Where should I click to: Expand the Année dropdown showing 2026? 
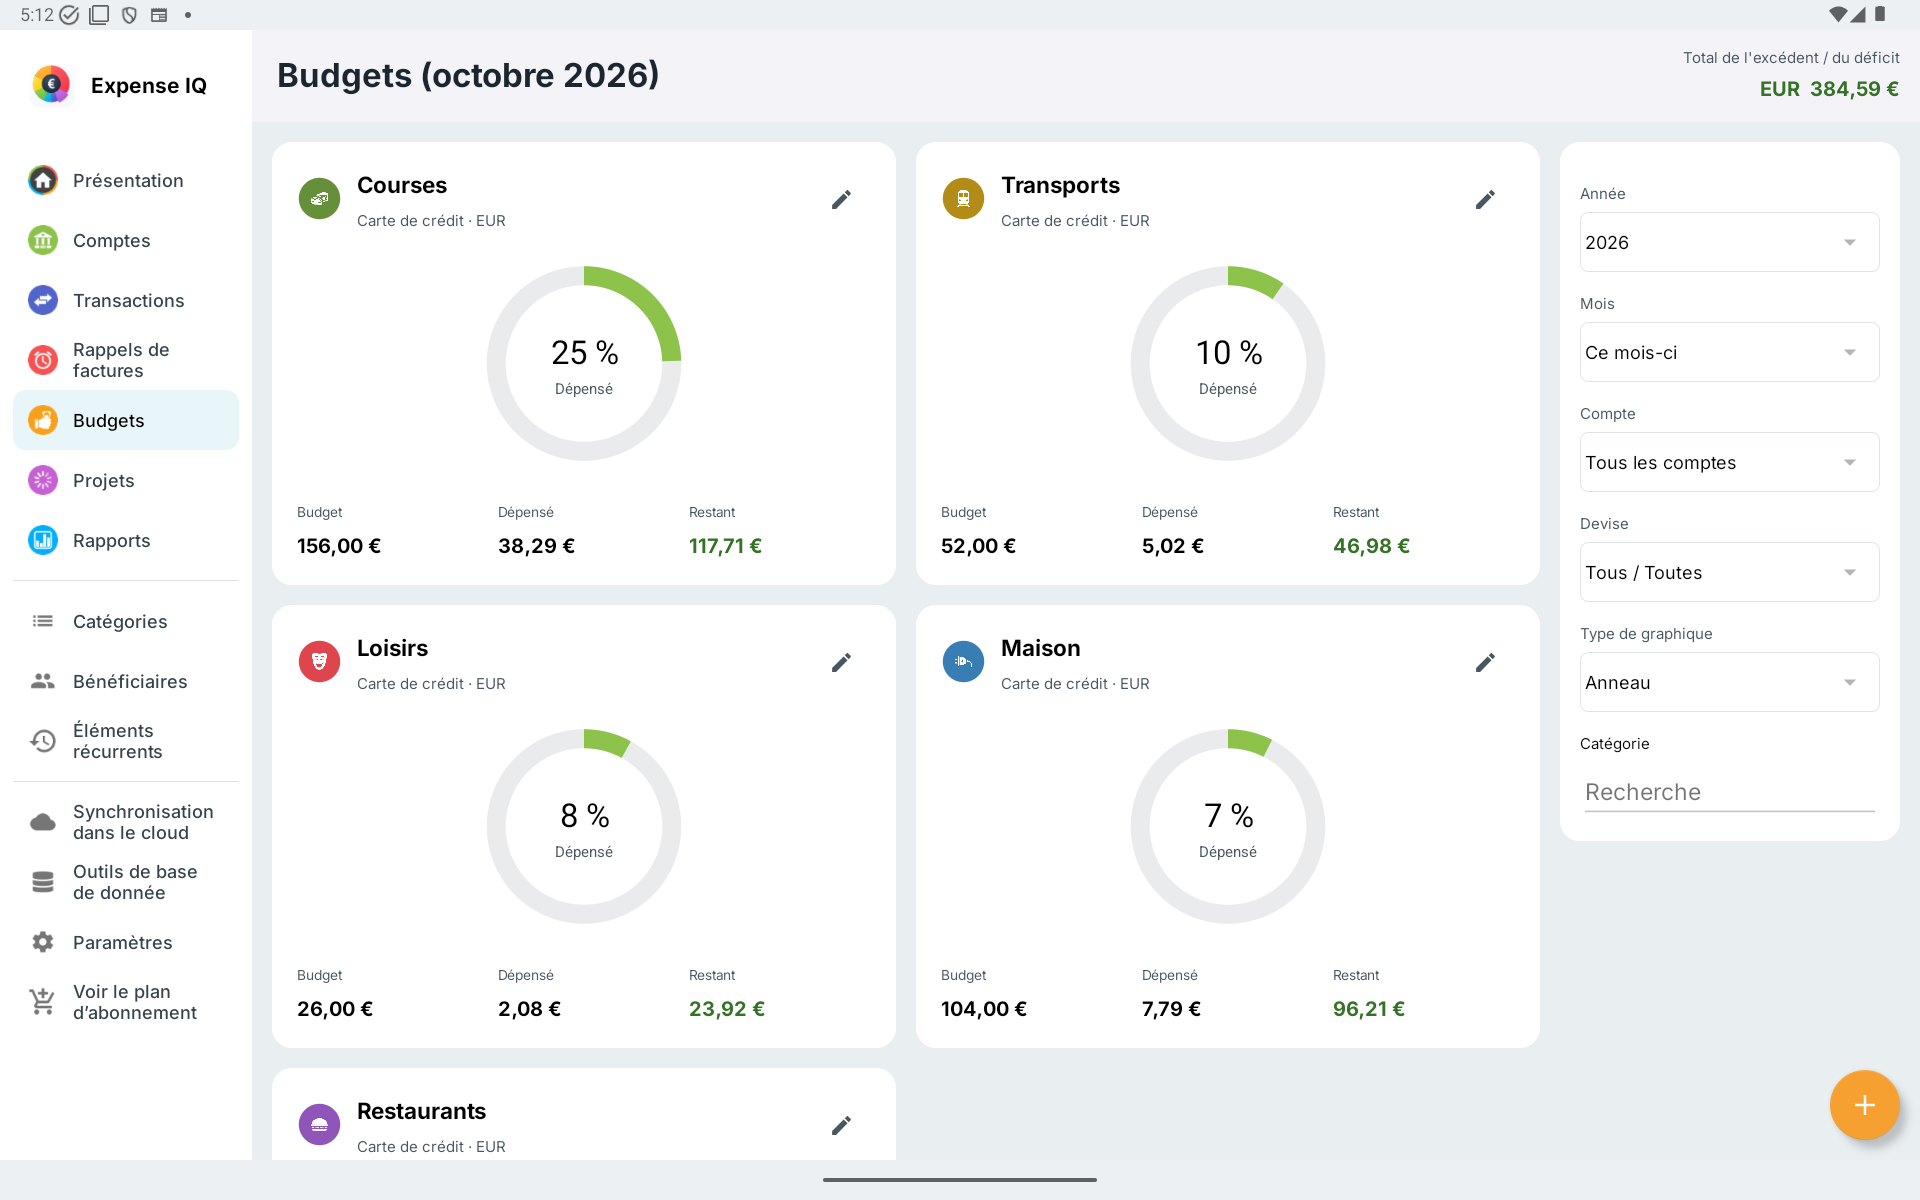1729,242
